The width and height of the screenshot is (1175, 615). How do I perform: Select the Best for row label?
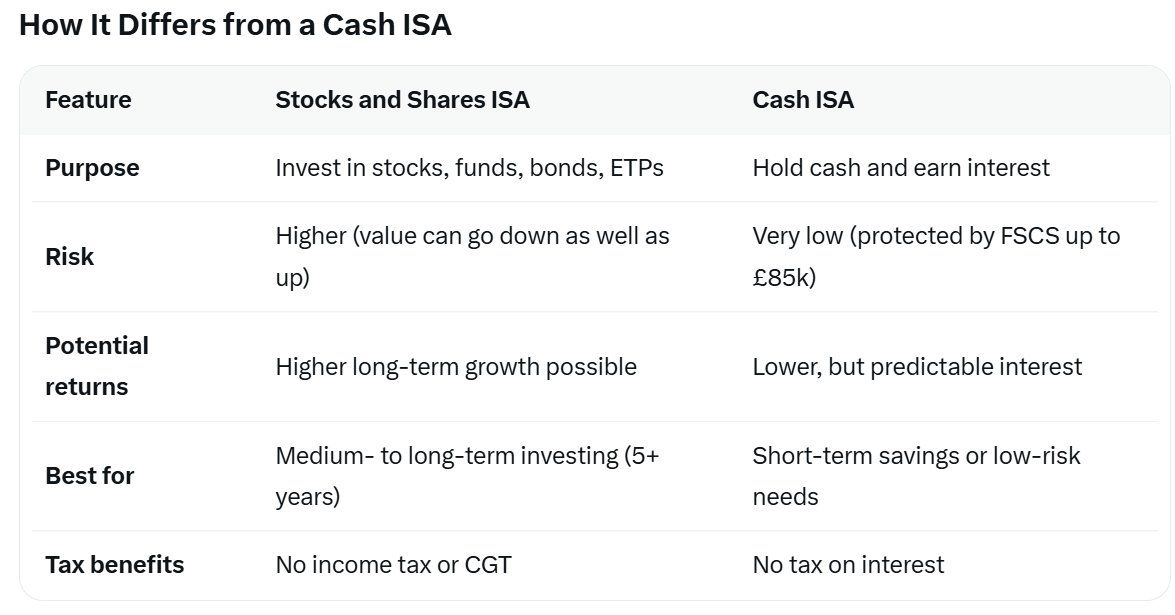[89, 476]
